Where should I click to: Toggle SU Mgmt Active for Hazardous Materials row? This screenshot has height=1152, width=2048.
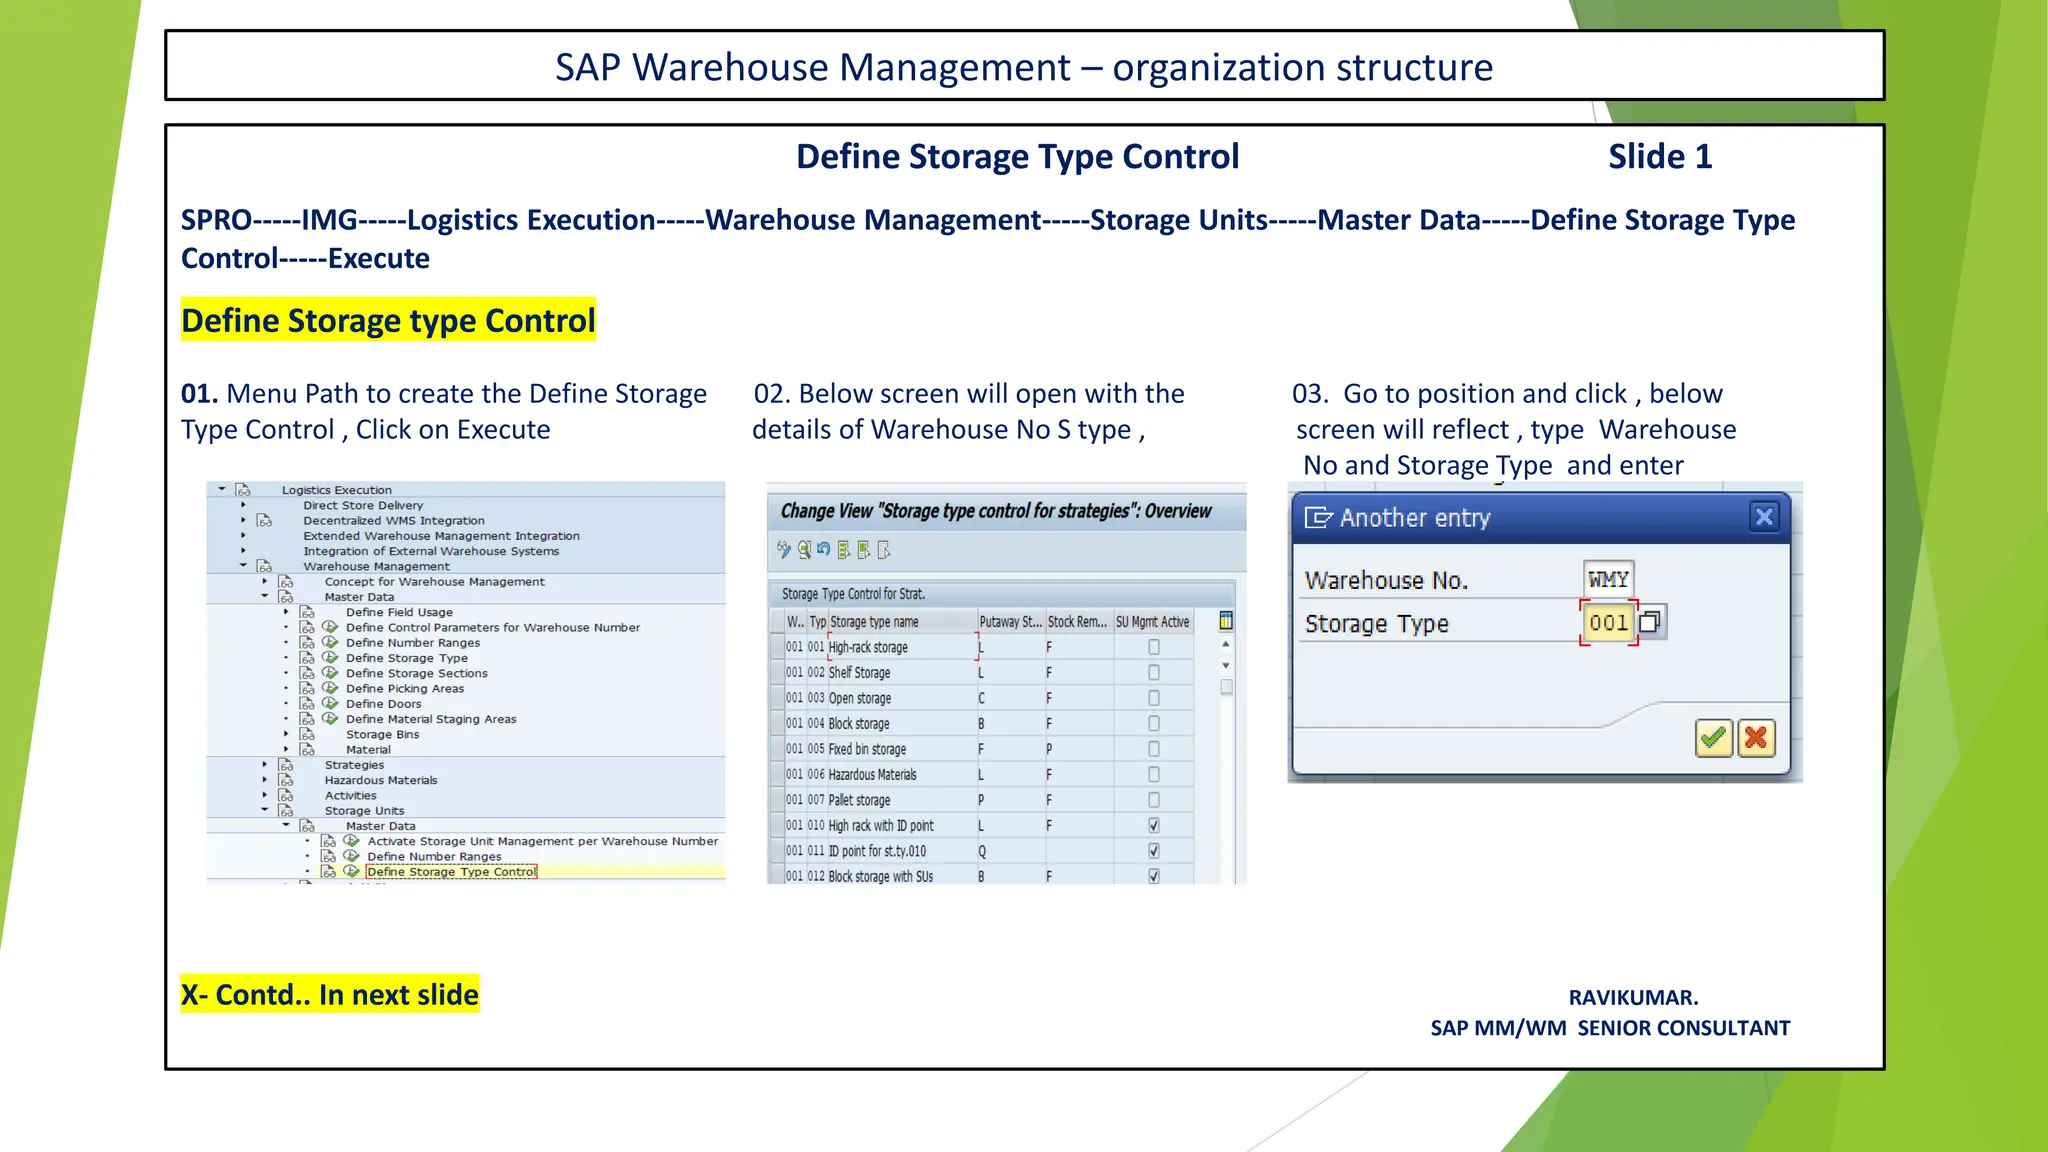coord(1154,774)
